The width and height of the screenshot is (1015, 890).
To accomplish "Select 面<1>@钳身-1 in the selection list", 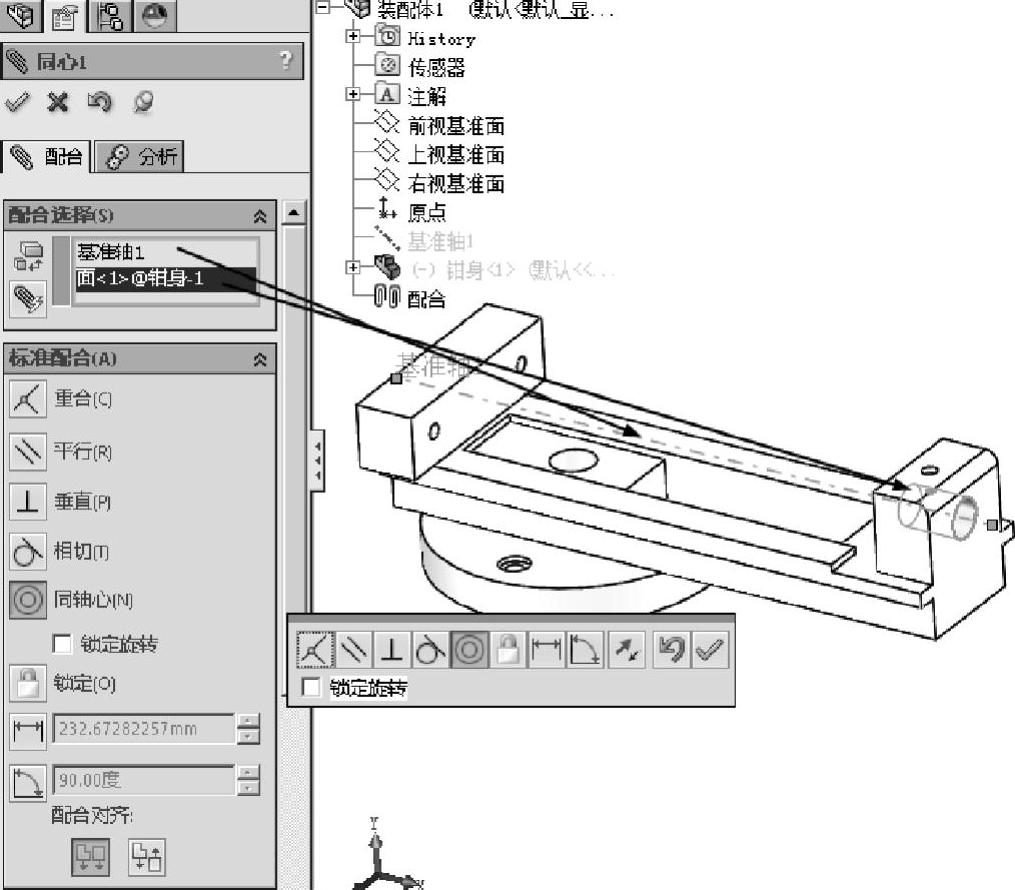I will pyautogui.click(x=166, y=279).
